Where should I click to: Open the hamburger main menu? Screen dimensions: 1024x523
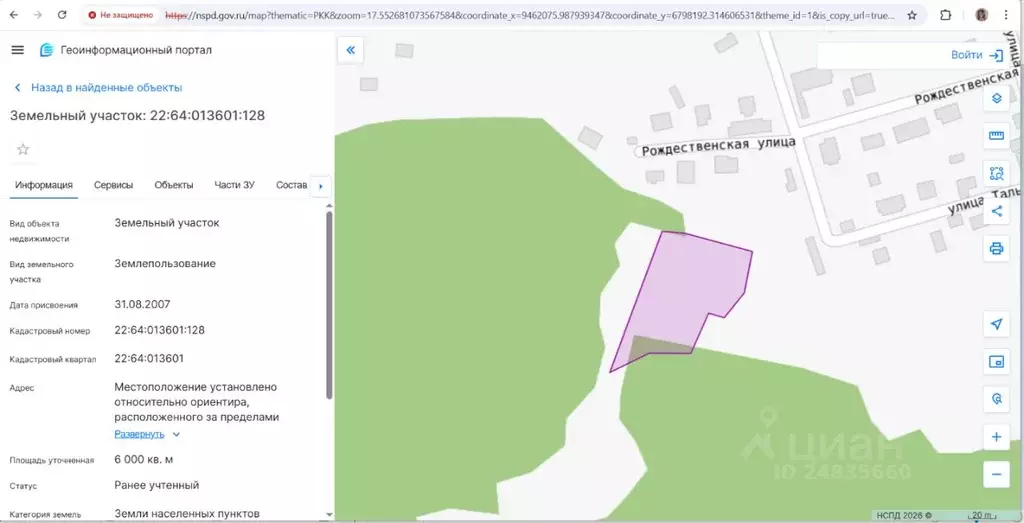17,50
